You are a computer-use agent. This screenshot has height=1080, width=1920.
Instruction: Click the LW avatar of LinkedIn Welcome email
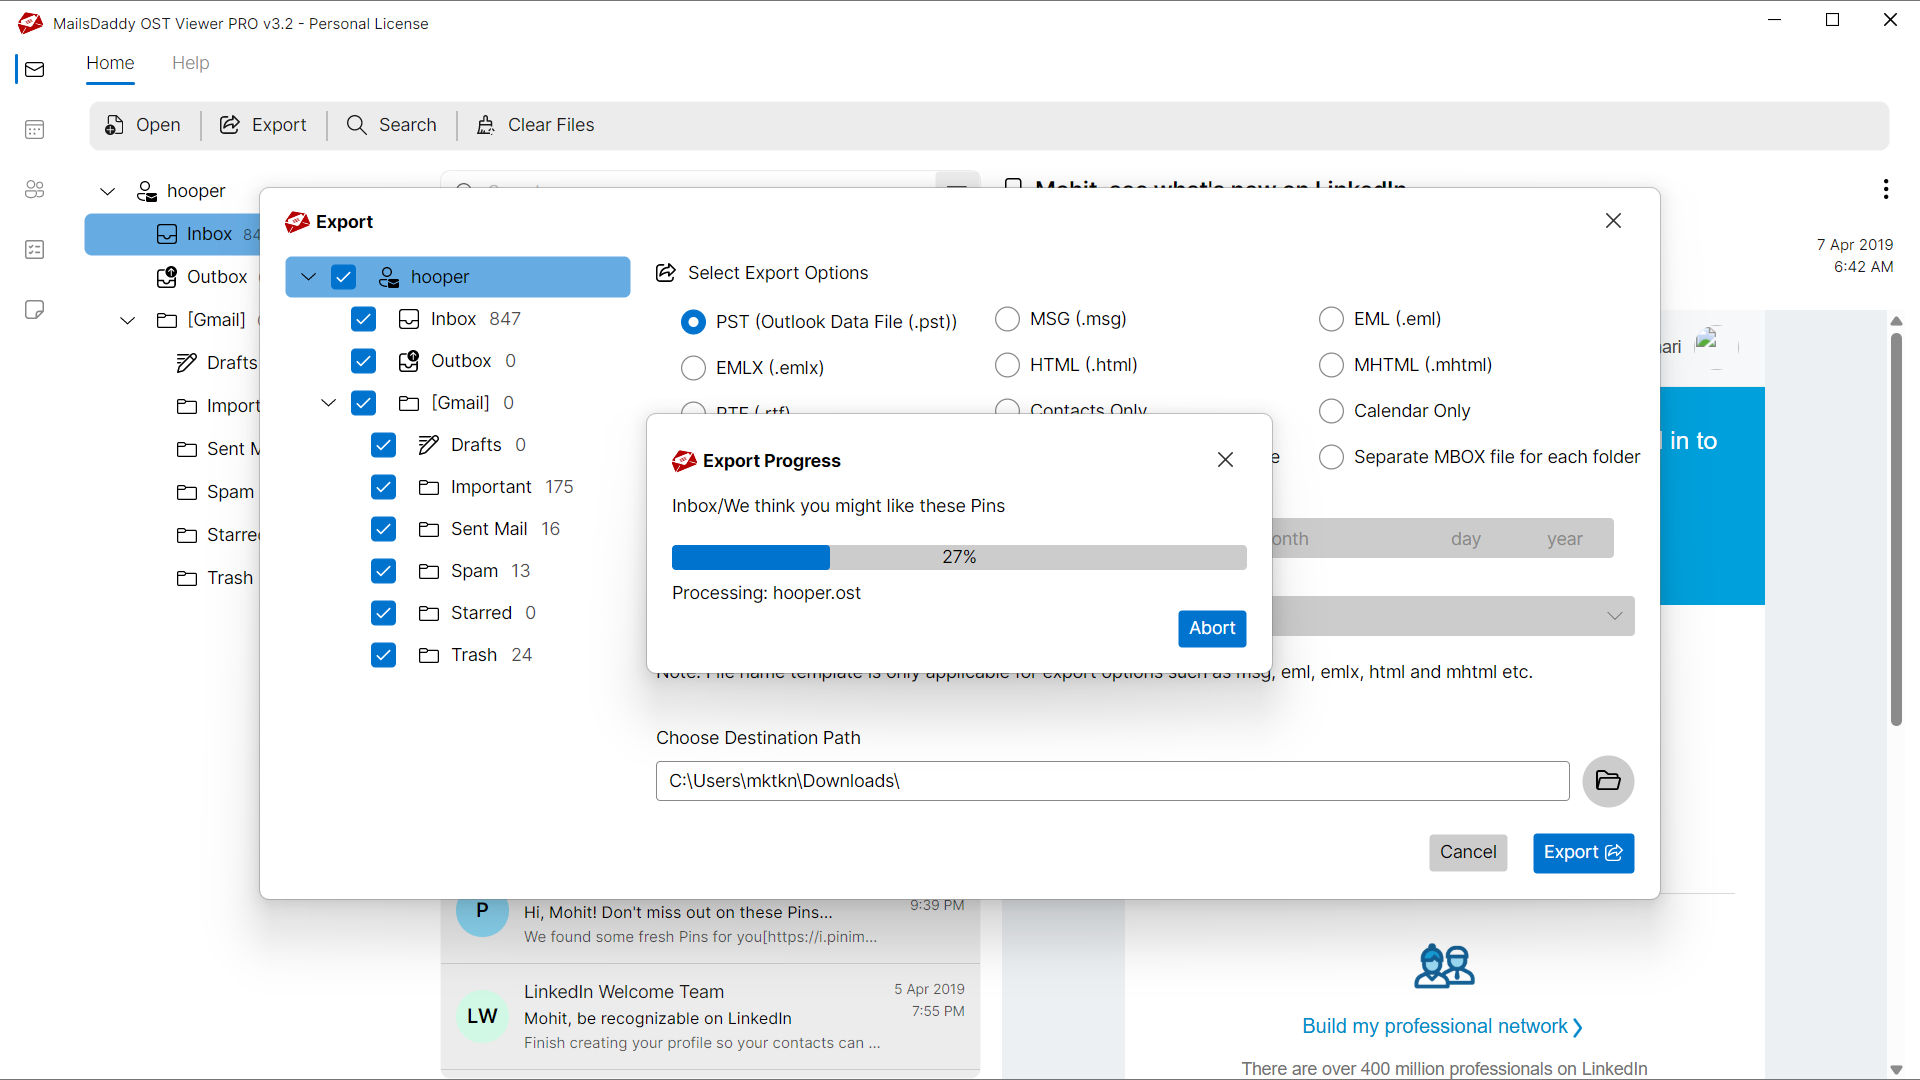pyautogui.click(x=482, y=1016)
